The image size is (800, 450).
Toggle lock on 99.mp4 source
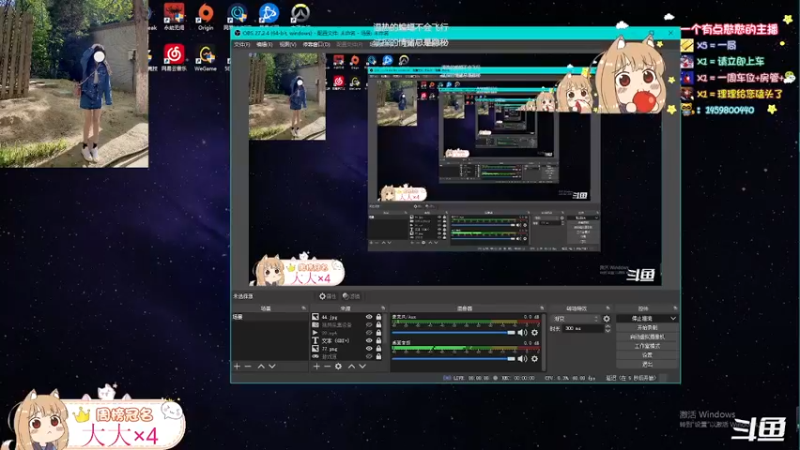[379, 333]
